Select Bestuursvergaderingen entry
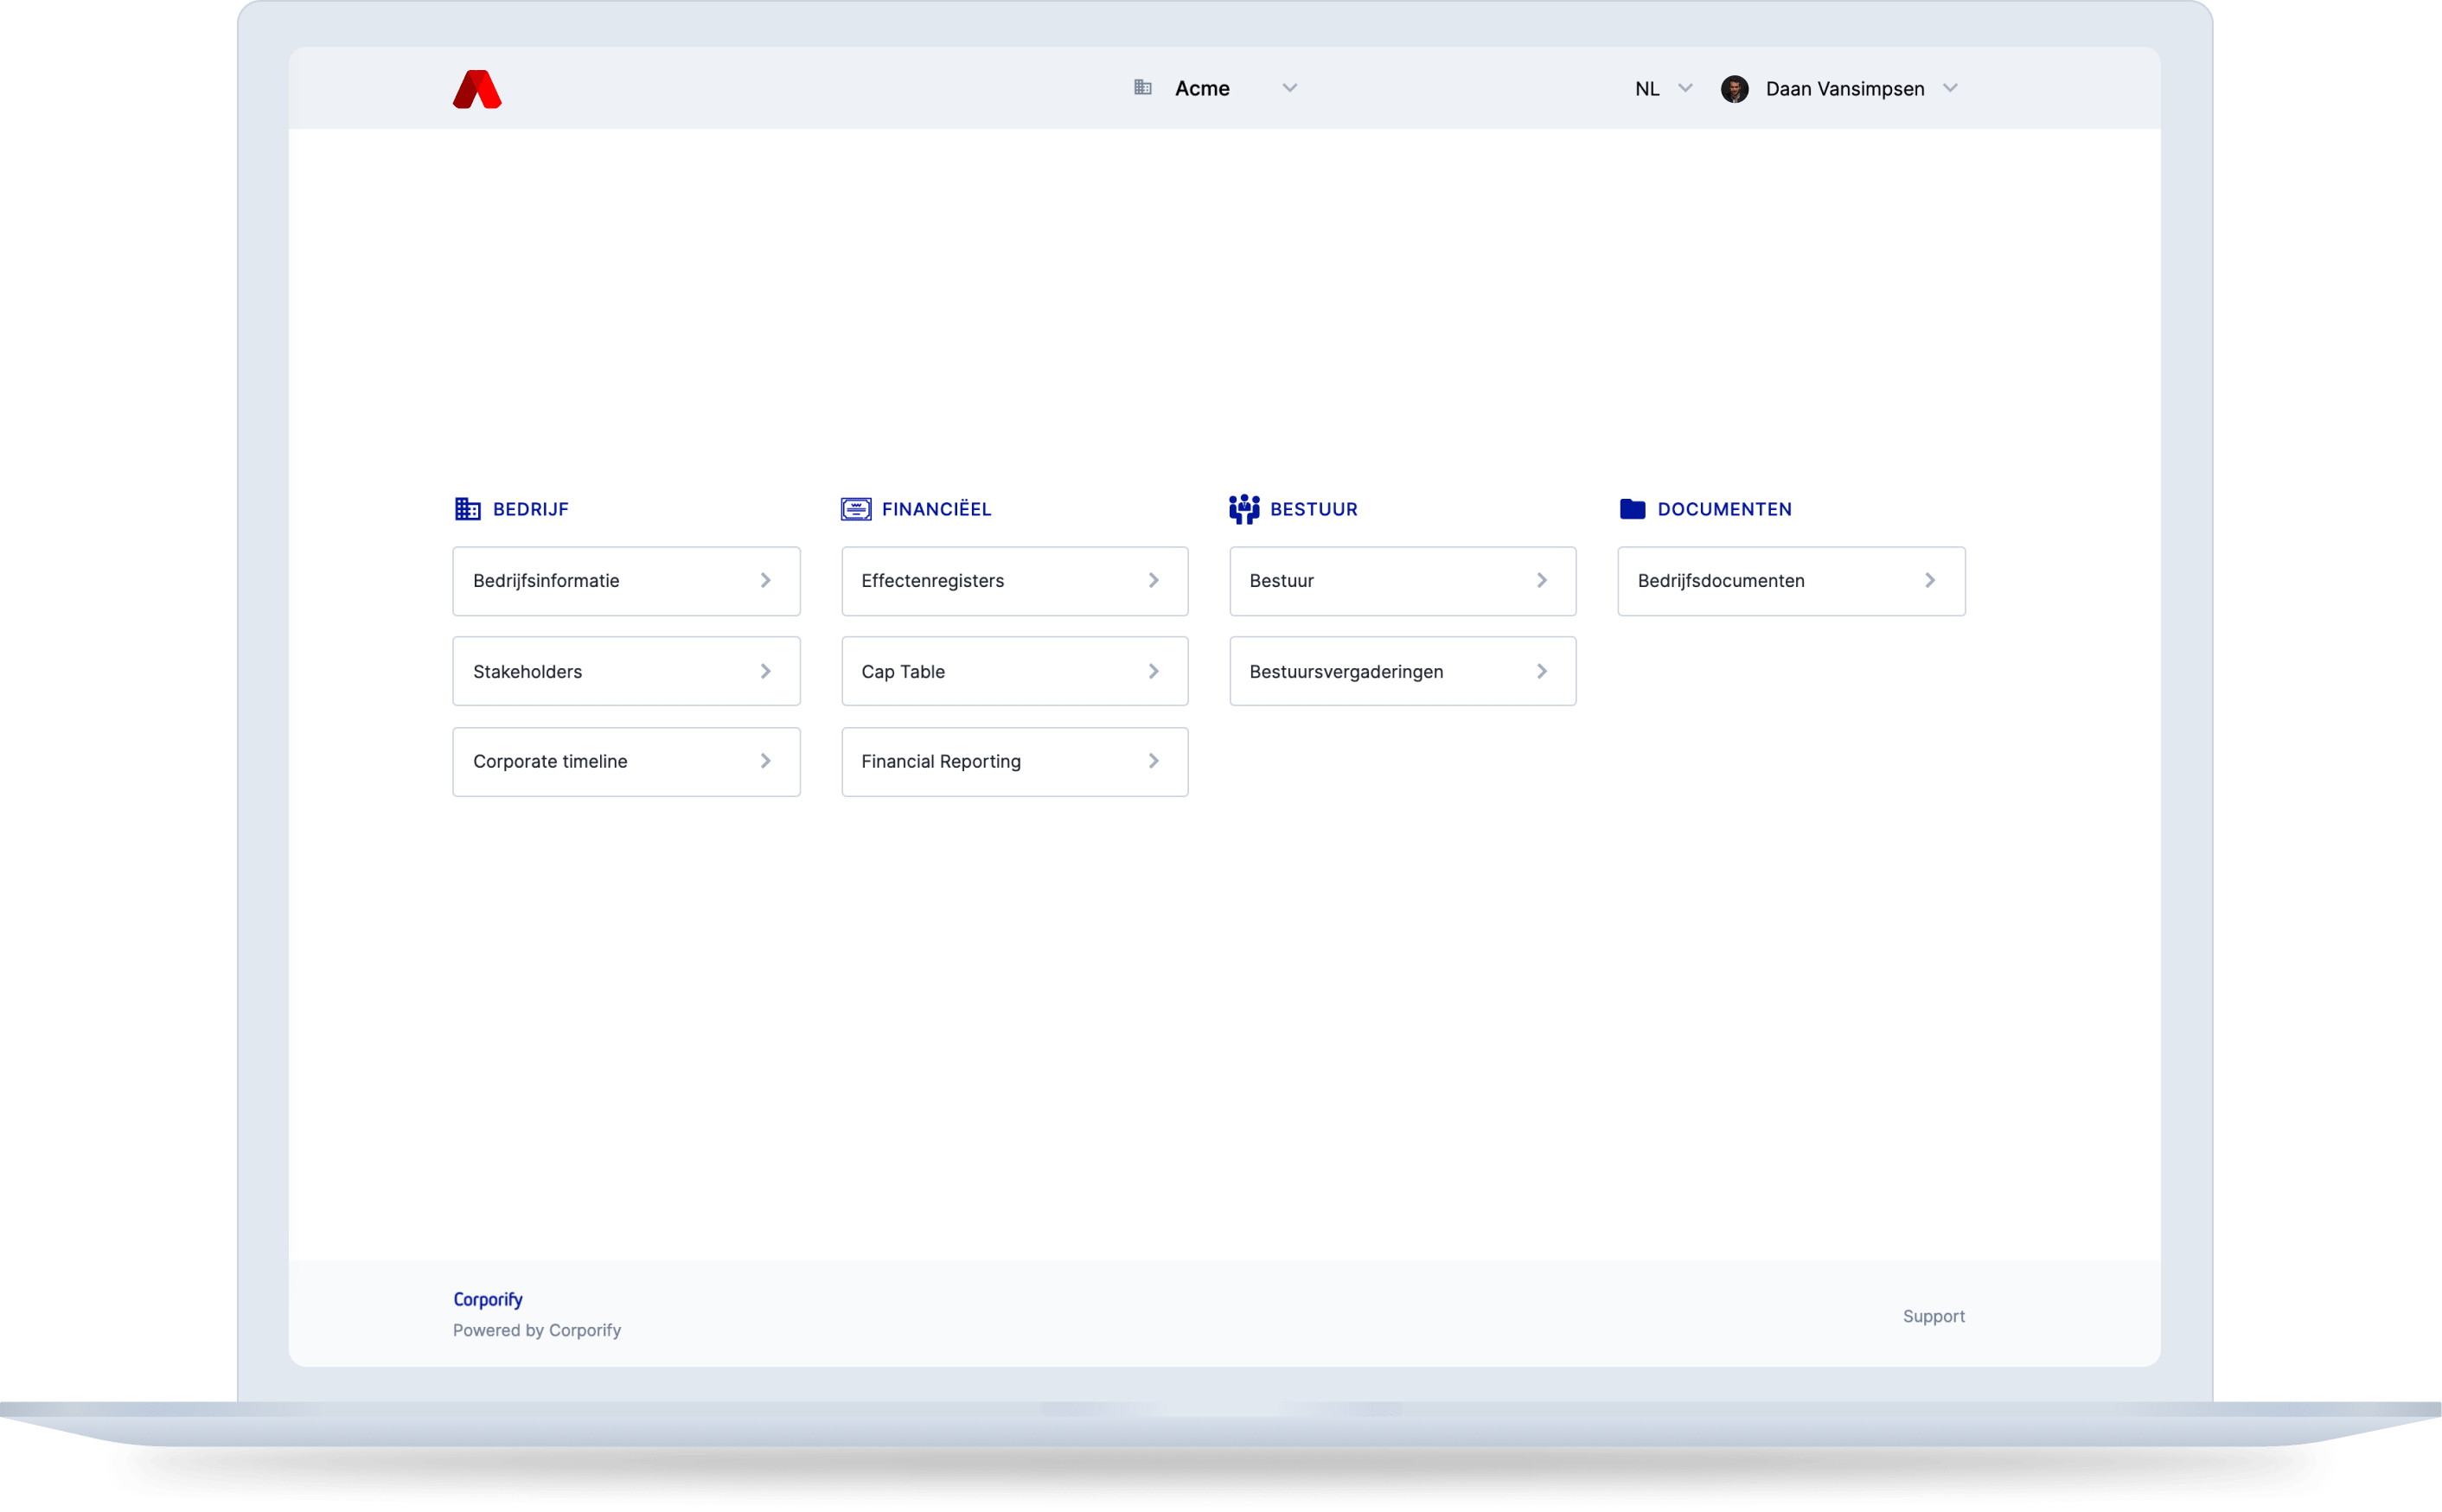The height and width of the screenshot is (1512, 2442). [1402, 671]
